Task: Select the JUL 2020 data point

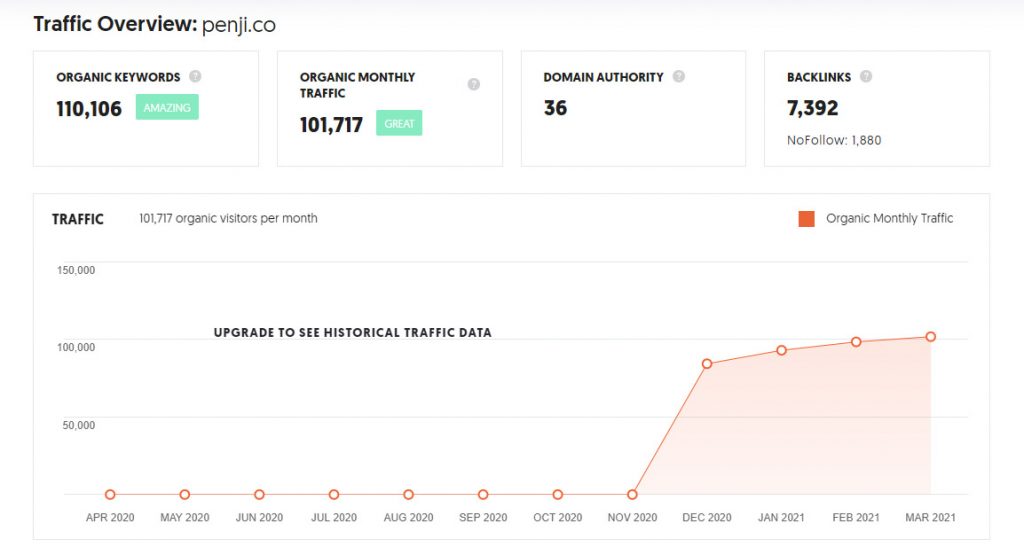Action: click(x=334, y=495)
